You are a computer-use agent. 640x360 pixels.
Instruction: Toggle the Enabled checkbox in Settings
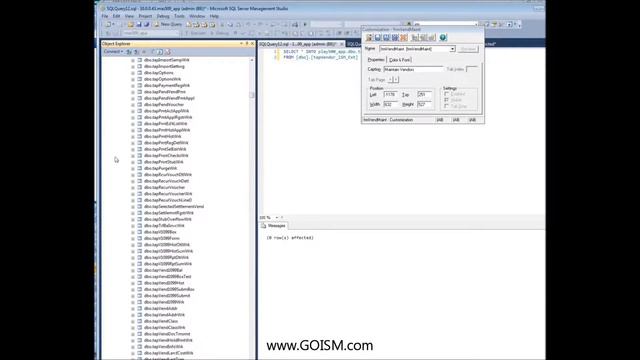click(x=447, y=94)
